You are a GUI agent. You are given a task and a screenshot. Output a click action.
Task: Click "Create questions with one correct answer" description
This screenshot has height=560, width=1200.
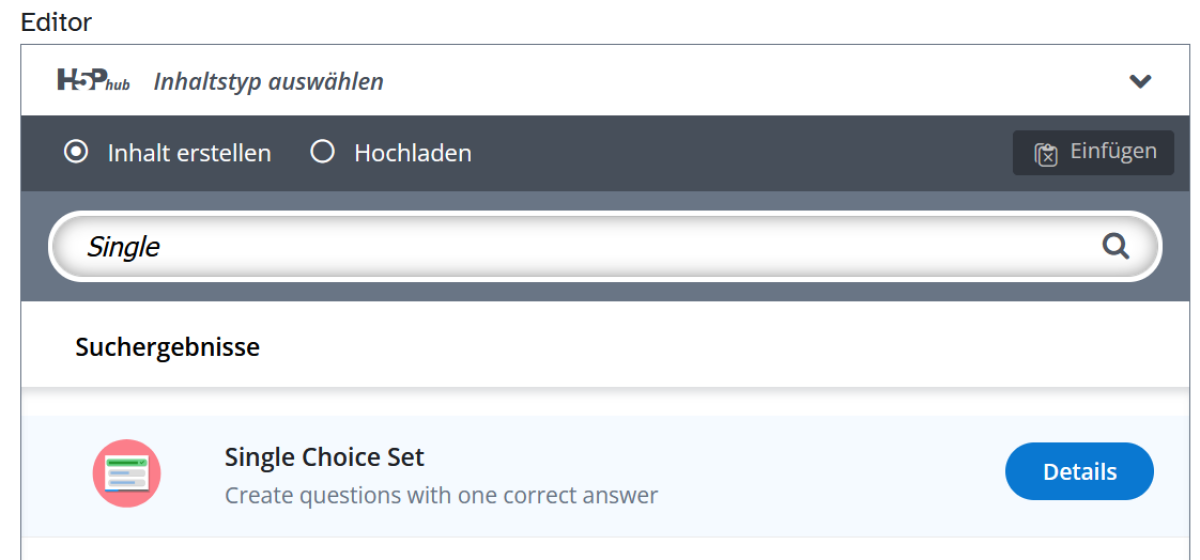pyautogui.click(x=441, y=495)
